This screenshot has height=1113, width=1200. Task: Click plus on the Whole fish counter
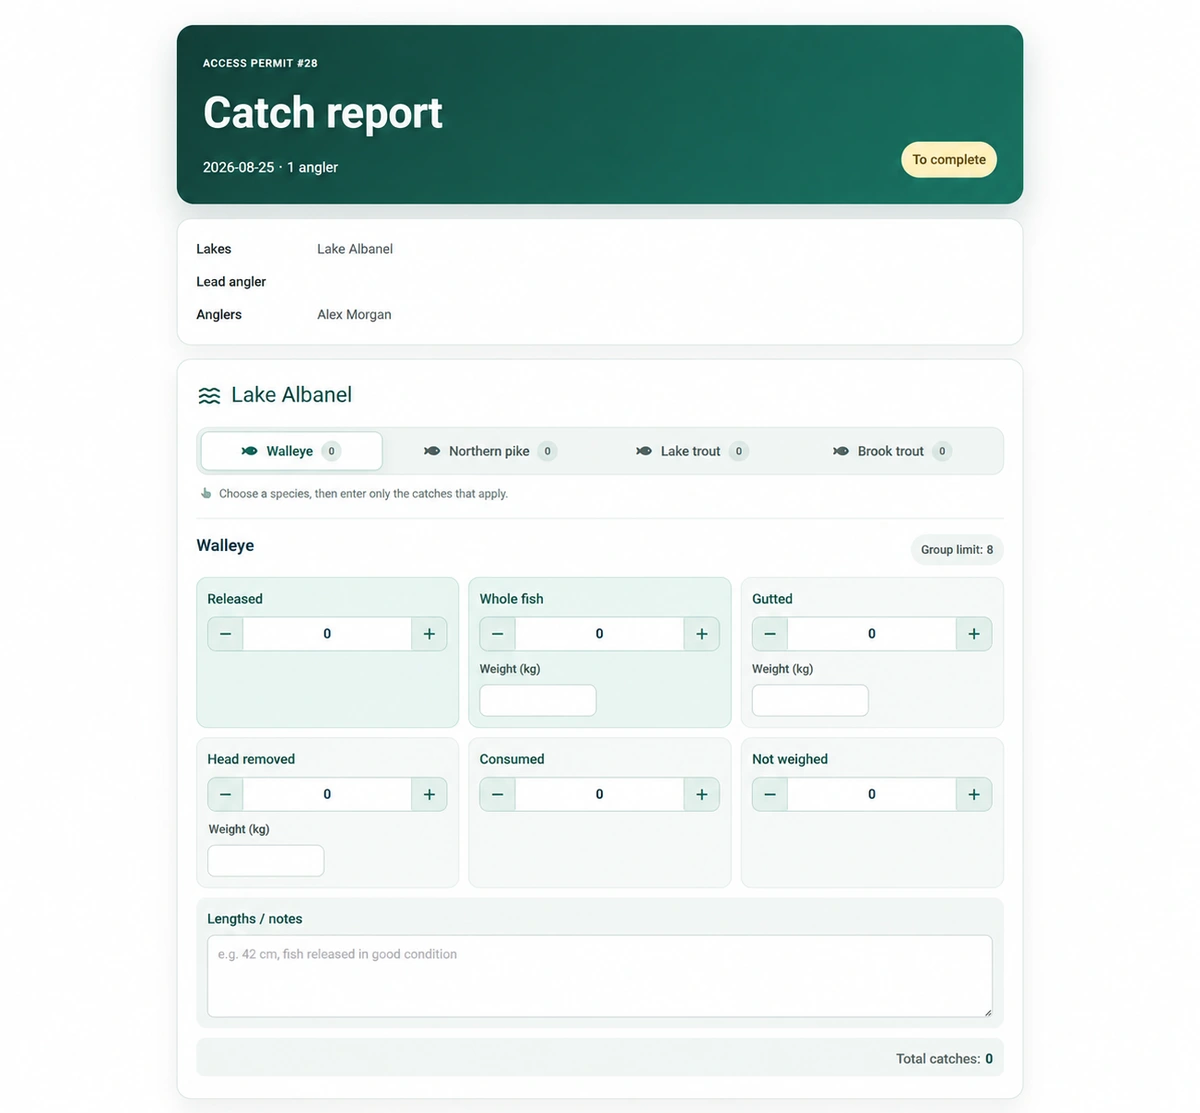click(701, 634)
